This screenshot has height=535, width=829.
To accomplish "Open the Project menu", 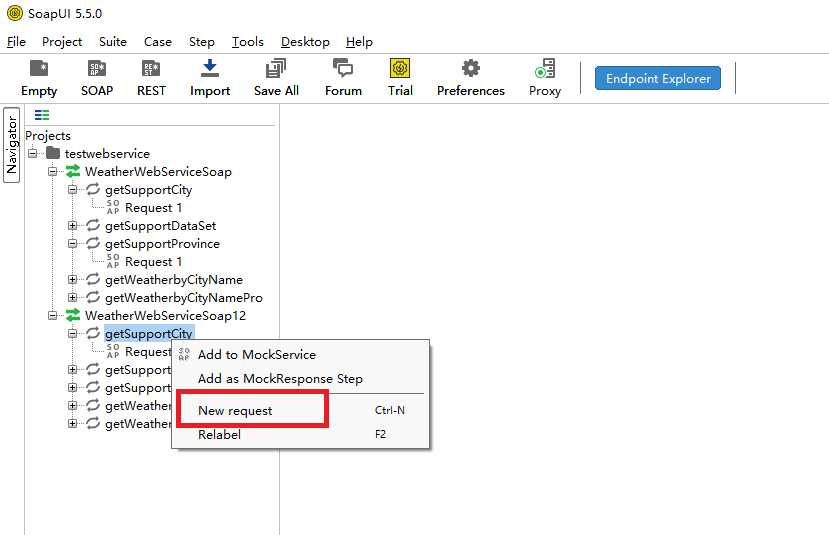I will (x=62, y=42).
